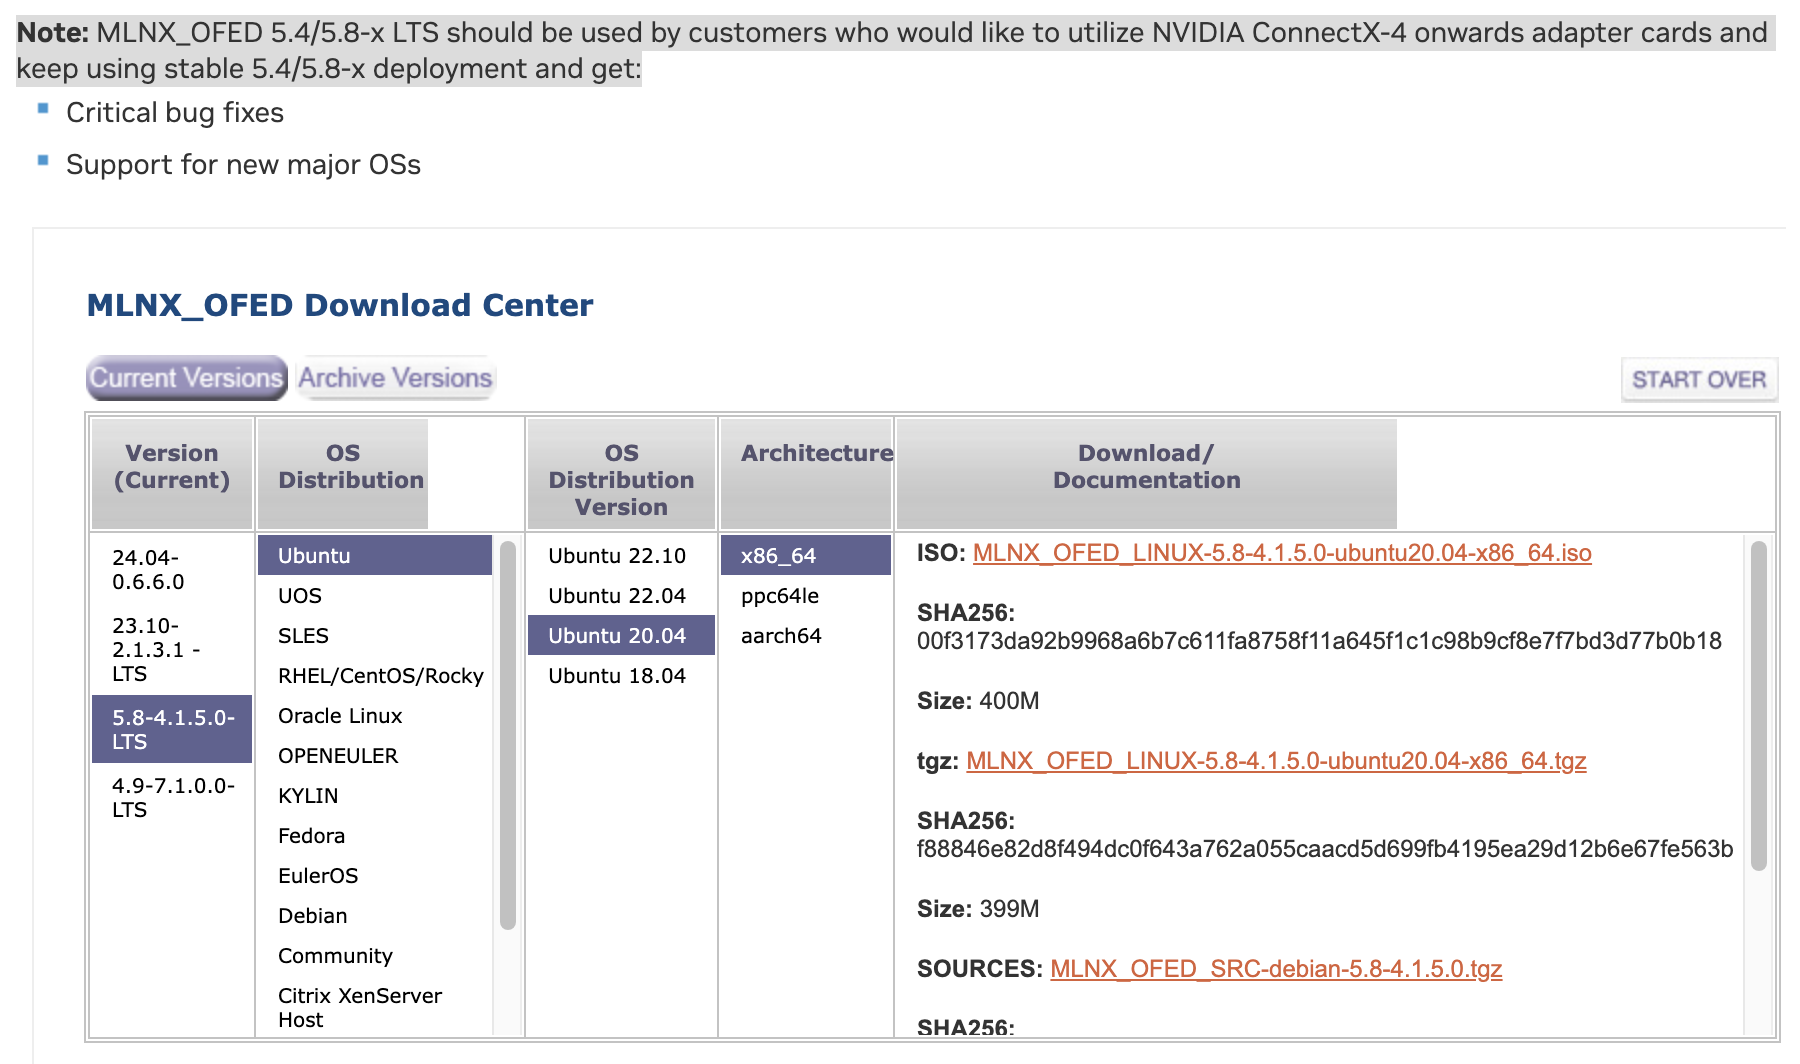Select Ubuntu 22.10 version
Viewport: 1800px width, 1064px height.
point(621,555)
